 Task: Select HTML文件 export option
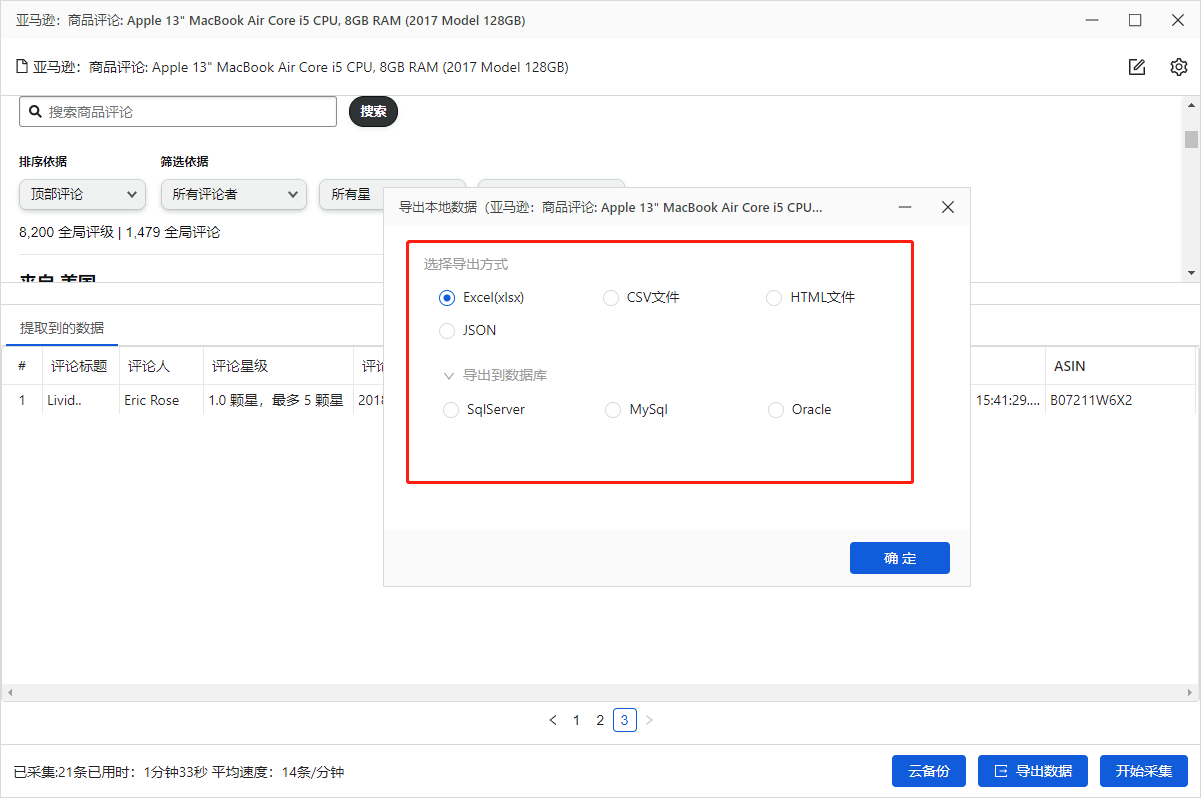[x=810, y=297]
